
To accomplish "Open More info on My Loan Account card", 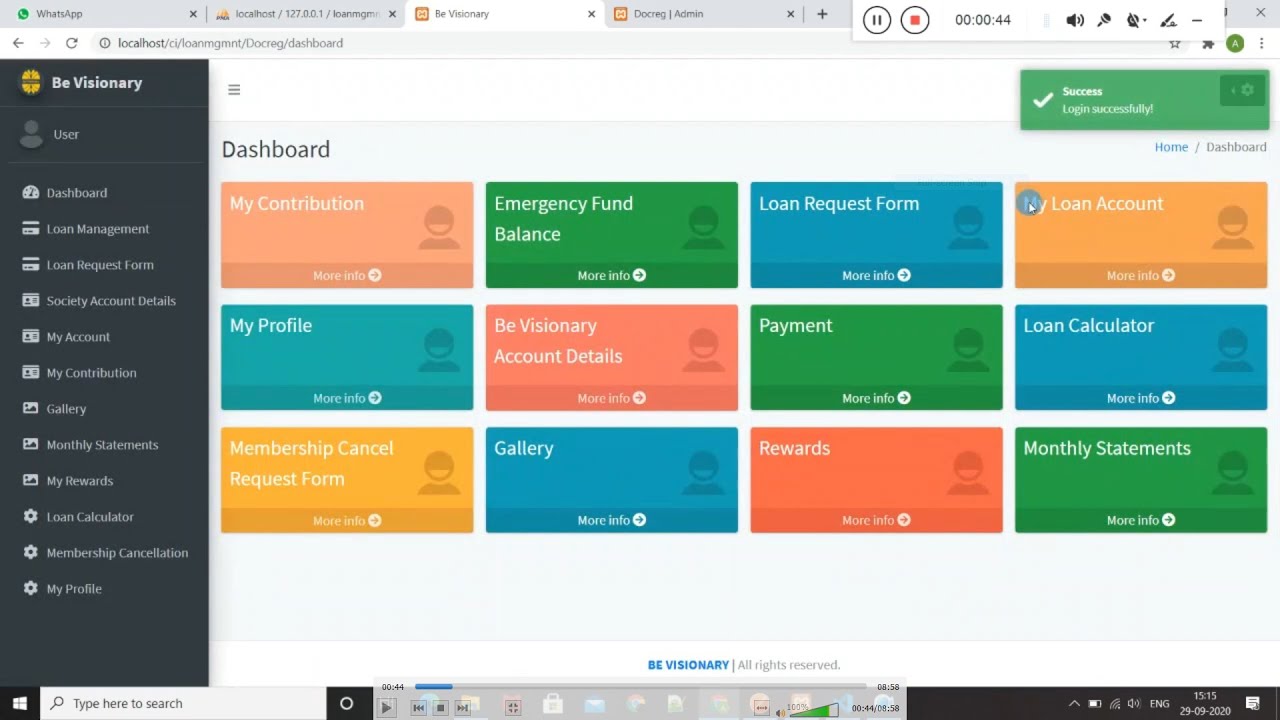I will [1141, 275].
